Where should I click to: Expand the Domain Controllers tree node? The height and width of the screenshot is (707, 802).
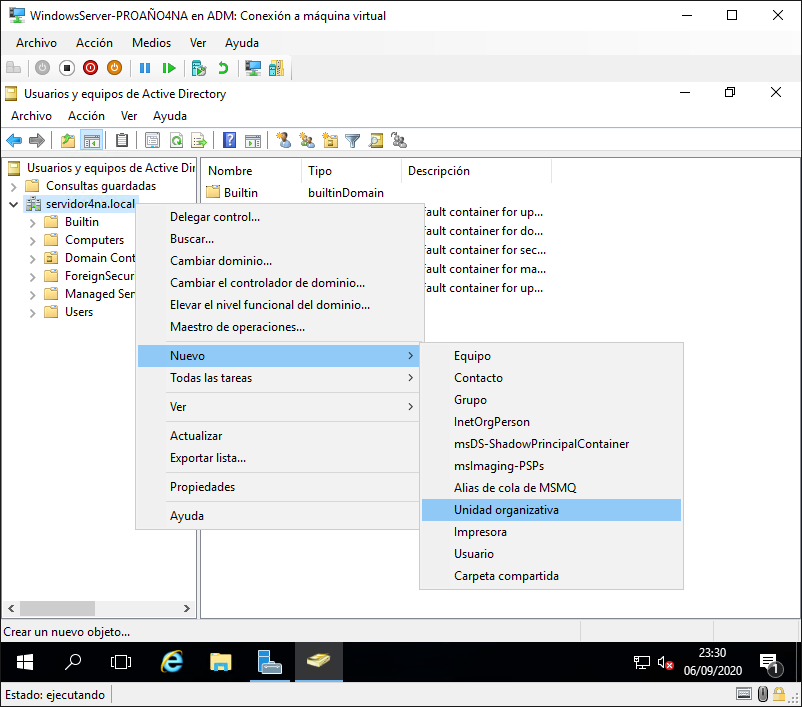(33, 259)
